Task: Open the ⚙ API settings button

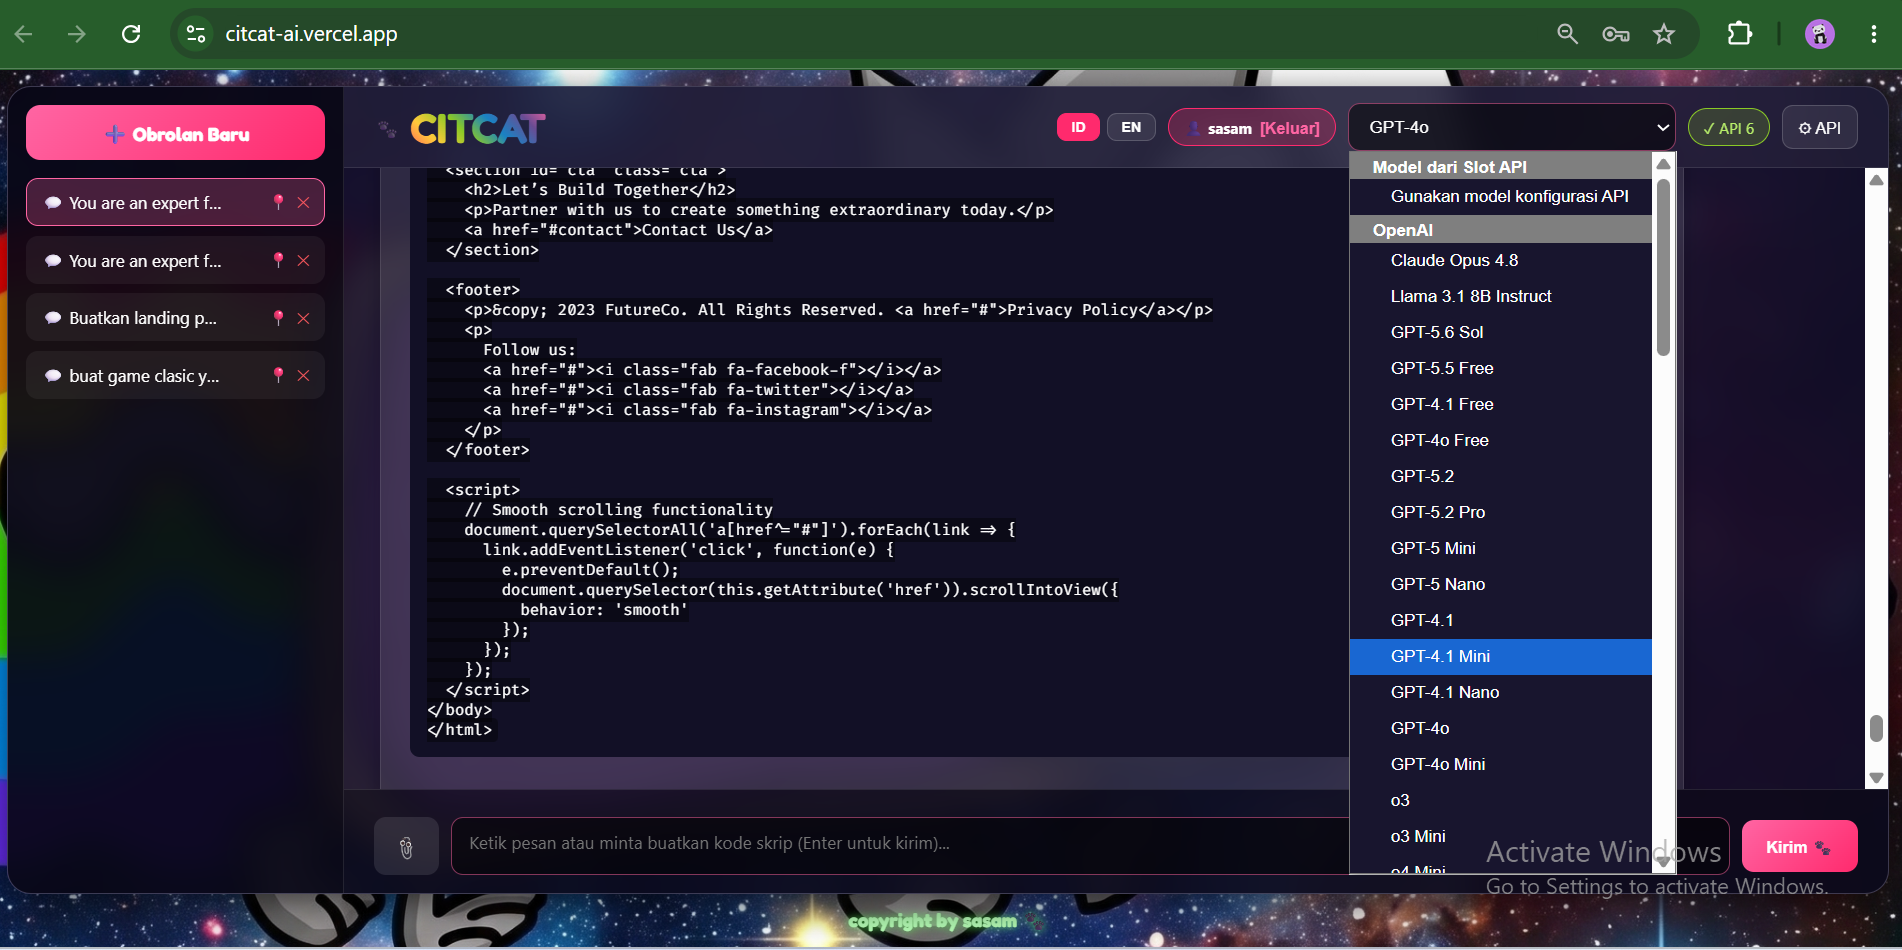Action: (x=1819, y=128)
